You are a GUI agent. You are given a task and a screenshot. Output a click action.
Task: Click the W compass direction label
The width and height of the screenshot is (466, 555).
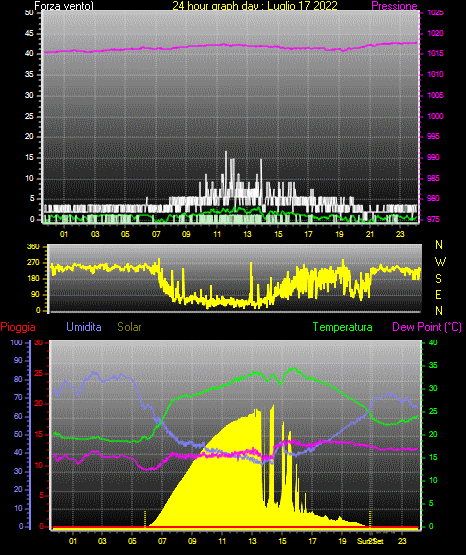440,262
